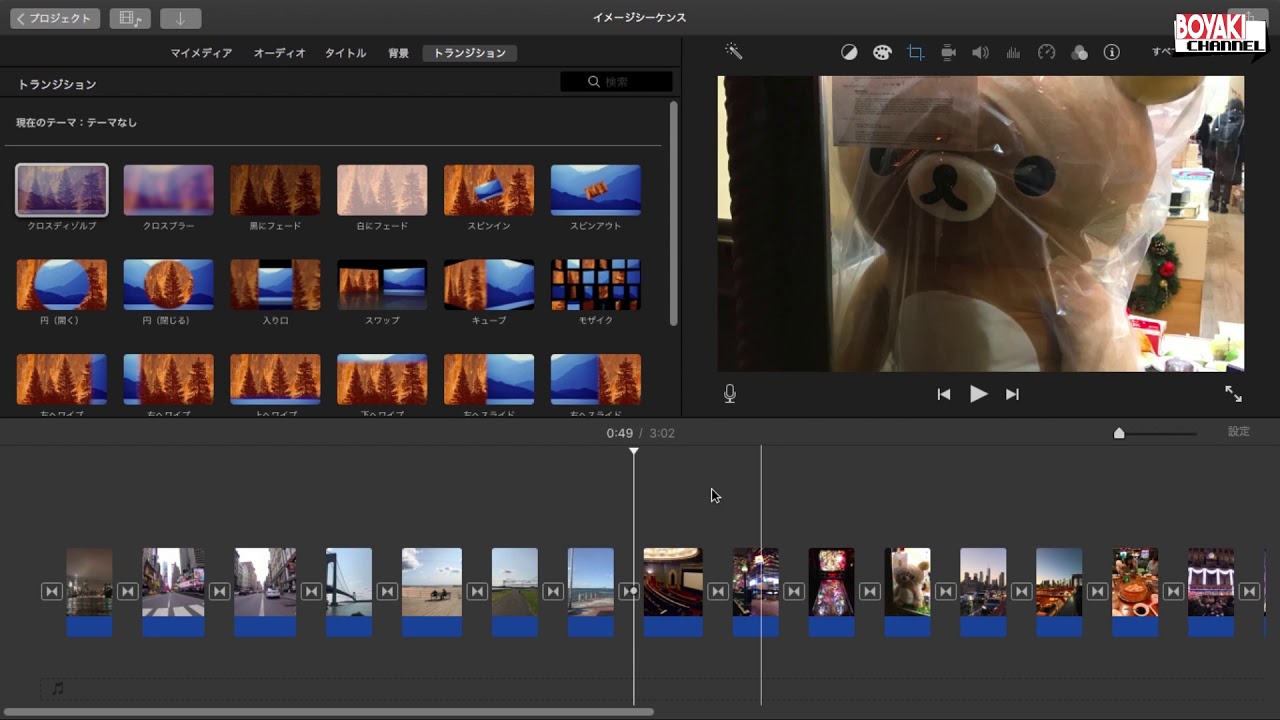Open the speed gauge adjustment
This screenshot has width=1280, height=720.
pyautogui.click(x=1047, y=53)
